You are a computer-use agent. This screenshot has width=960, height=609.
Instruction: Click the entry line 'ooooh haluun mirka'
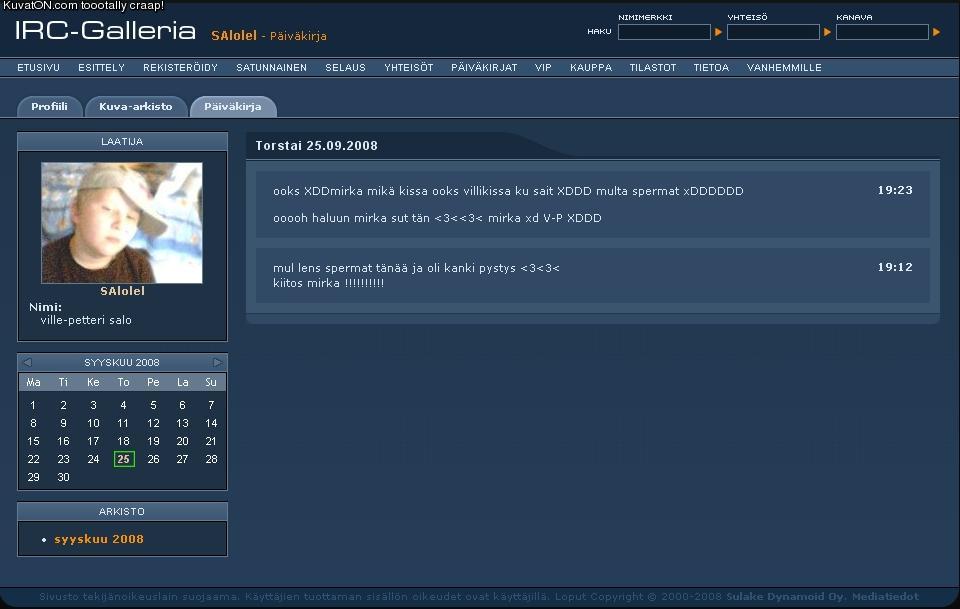point(437,218)
